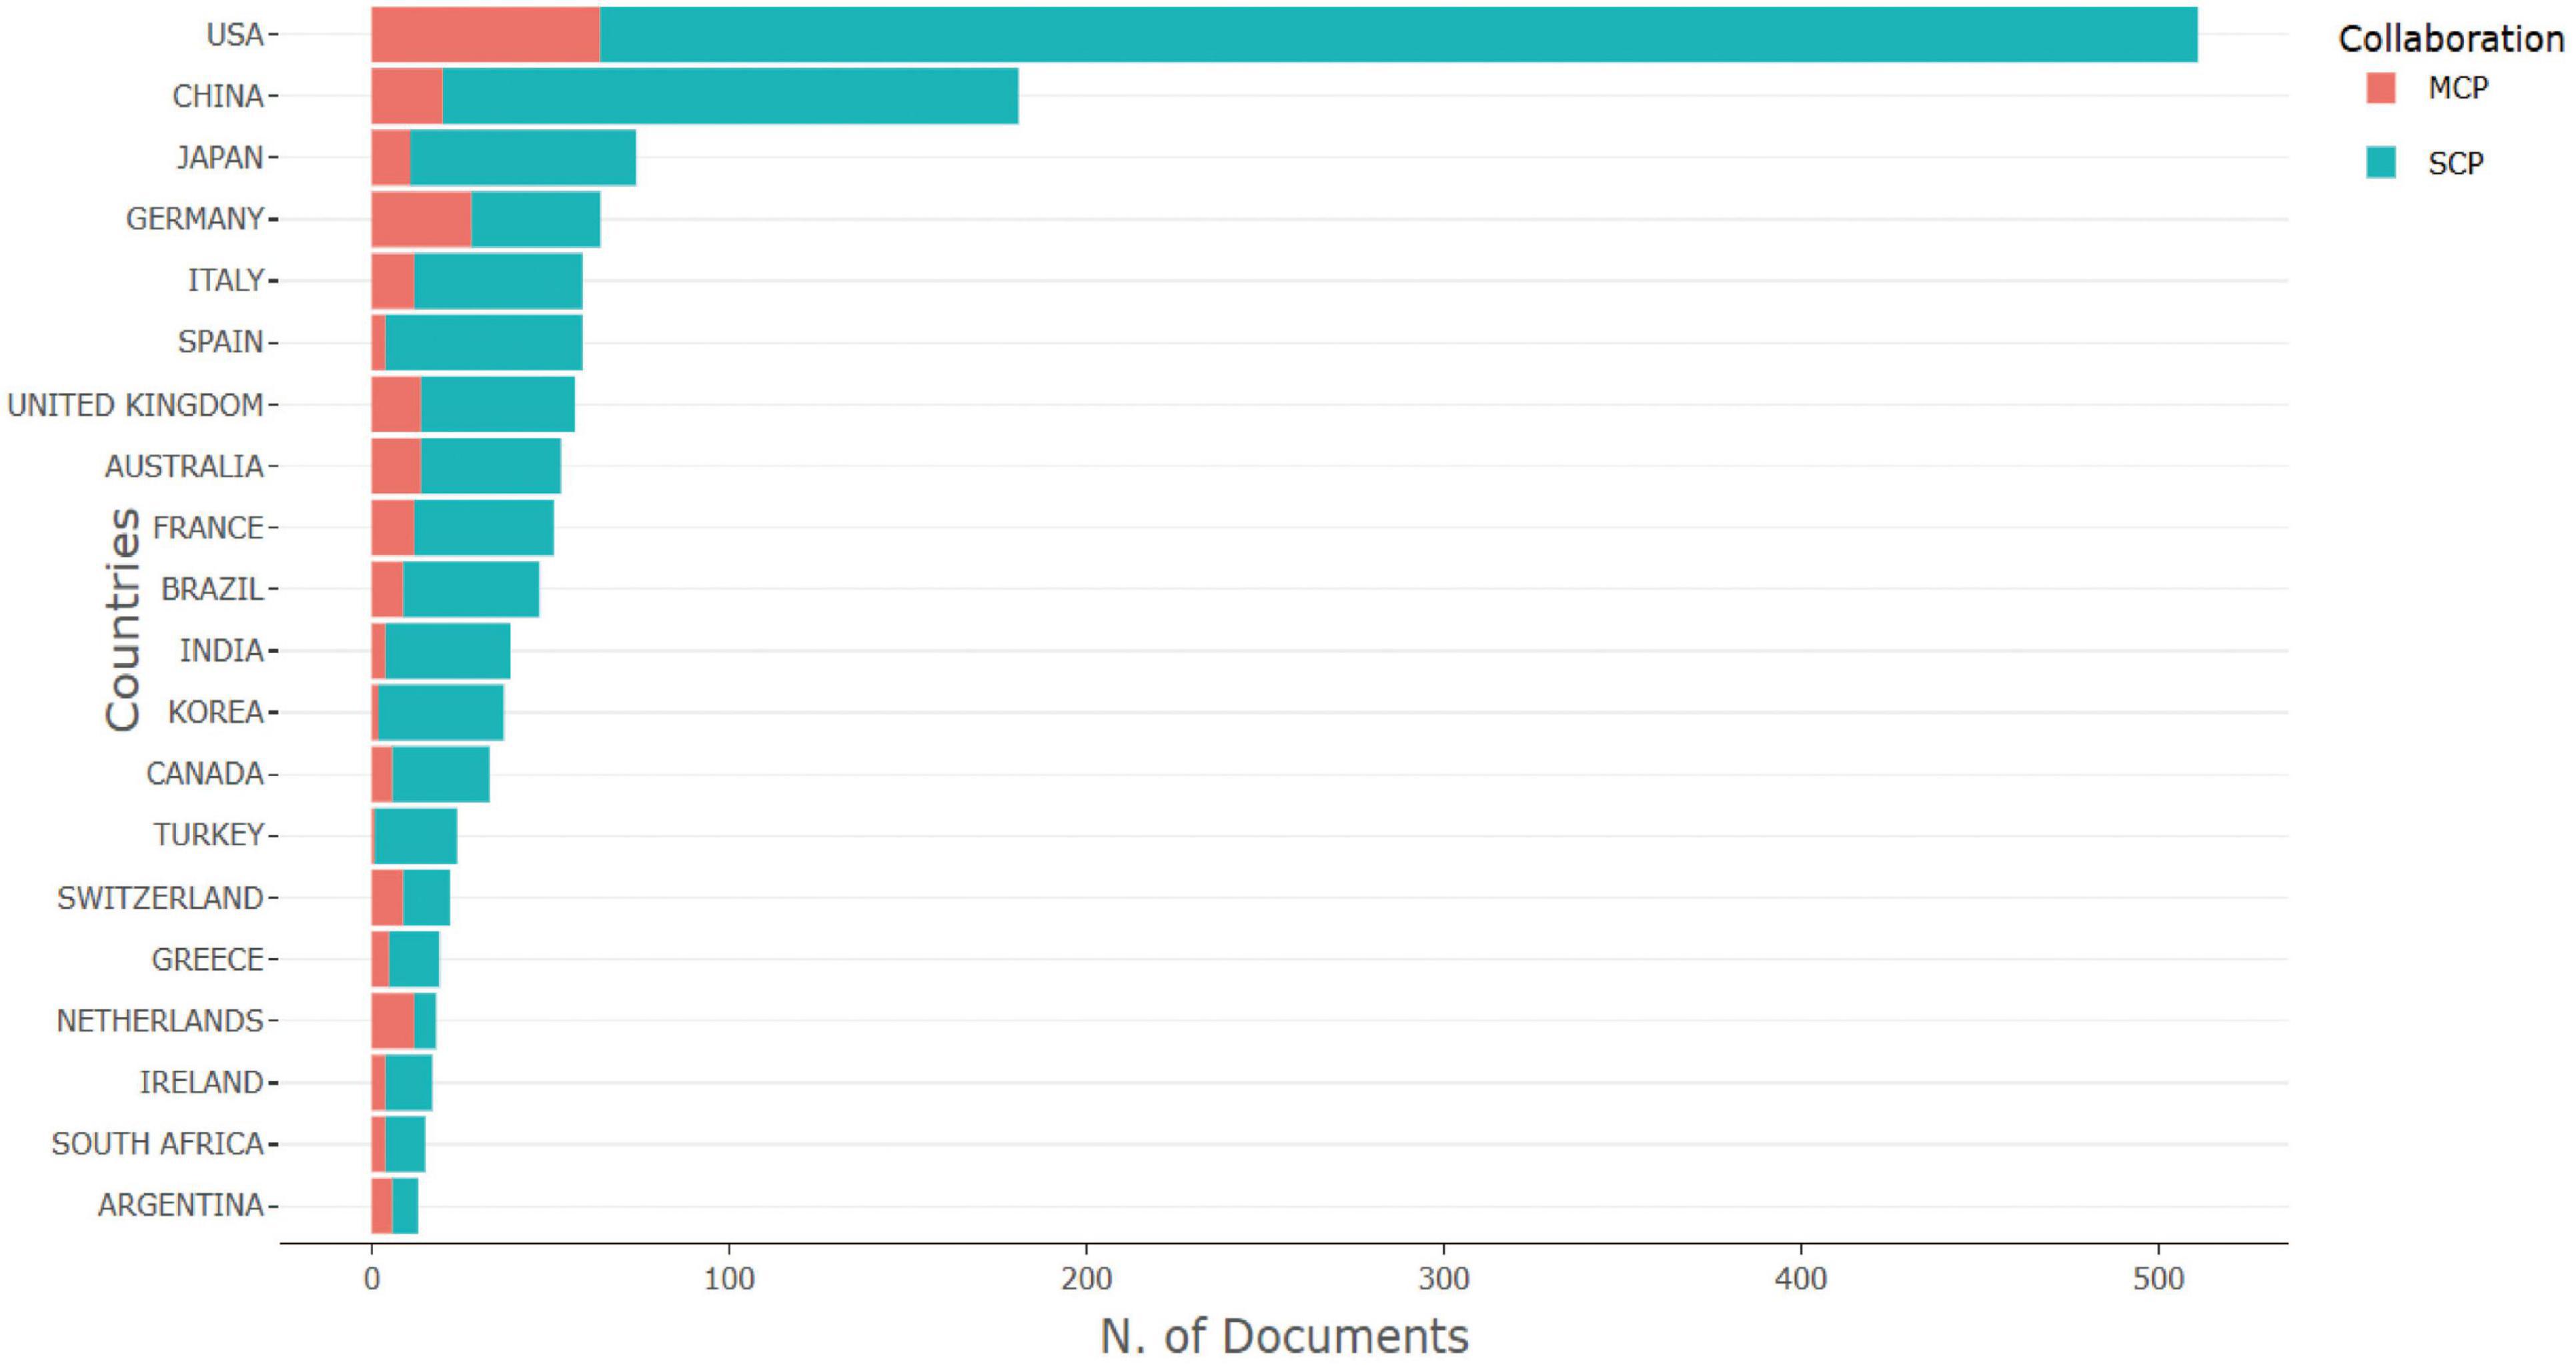Click the BRAZIL teal SCP bar segment
The width and height of the screenshot is (2576, 1365).
(471, 589)
